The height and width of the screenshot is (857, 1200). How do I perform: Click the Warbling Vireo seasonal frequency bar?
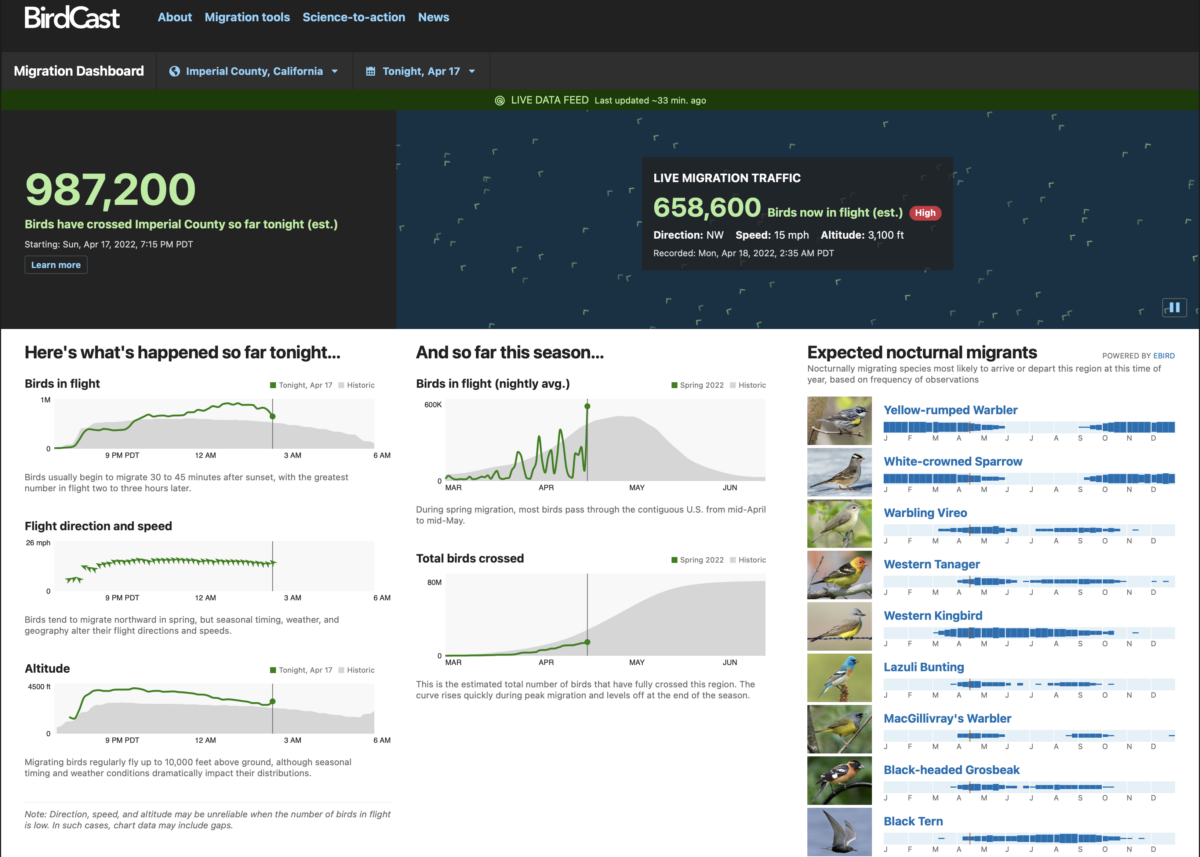click(1028, 529)
